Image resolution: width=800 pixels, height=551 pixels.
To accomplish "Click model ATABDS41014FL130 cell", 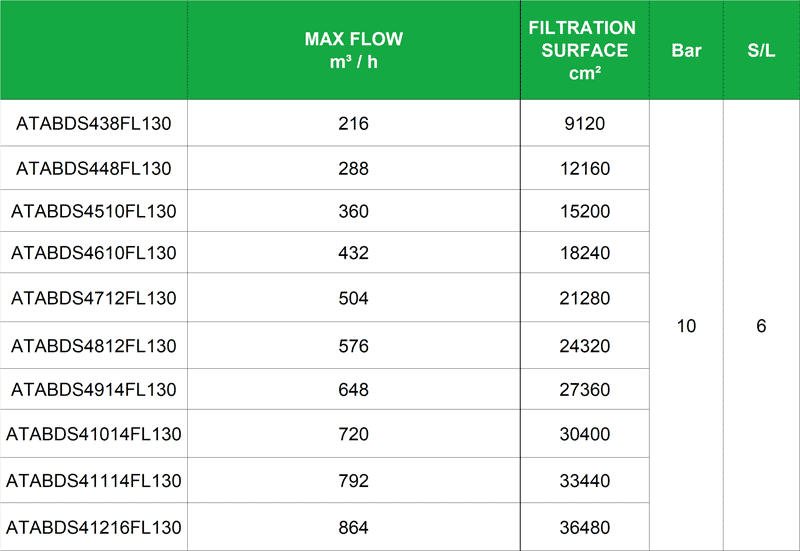I will [94, 434].
